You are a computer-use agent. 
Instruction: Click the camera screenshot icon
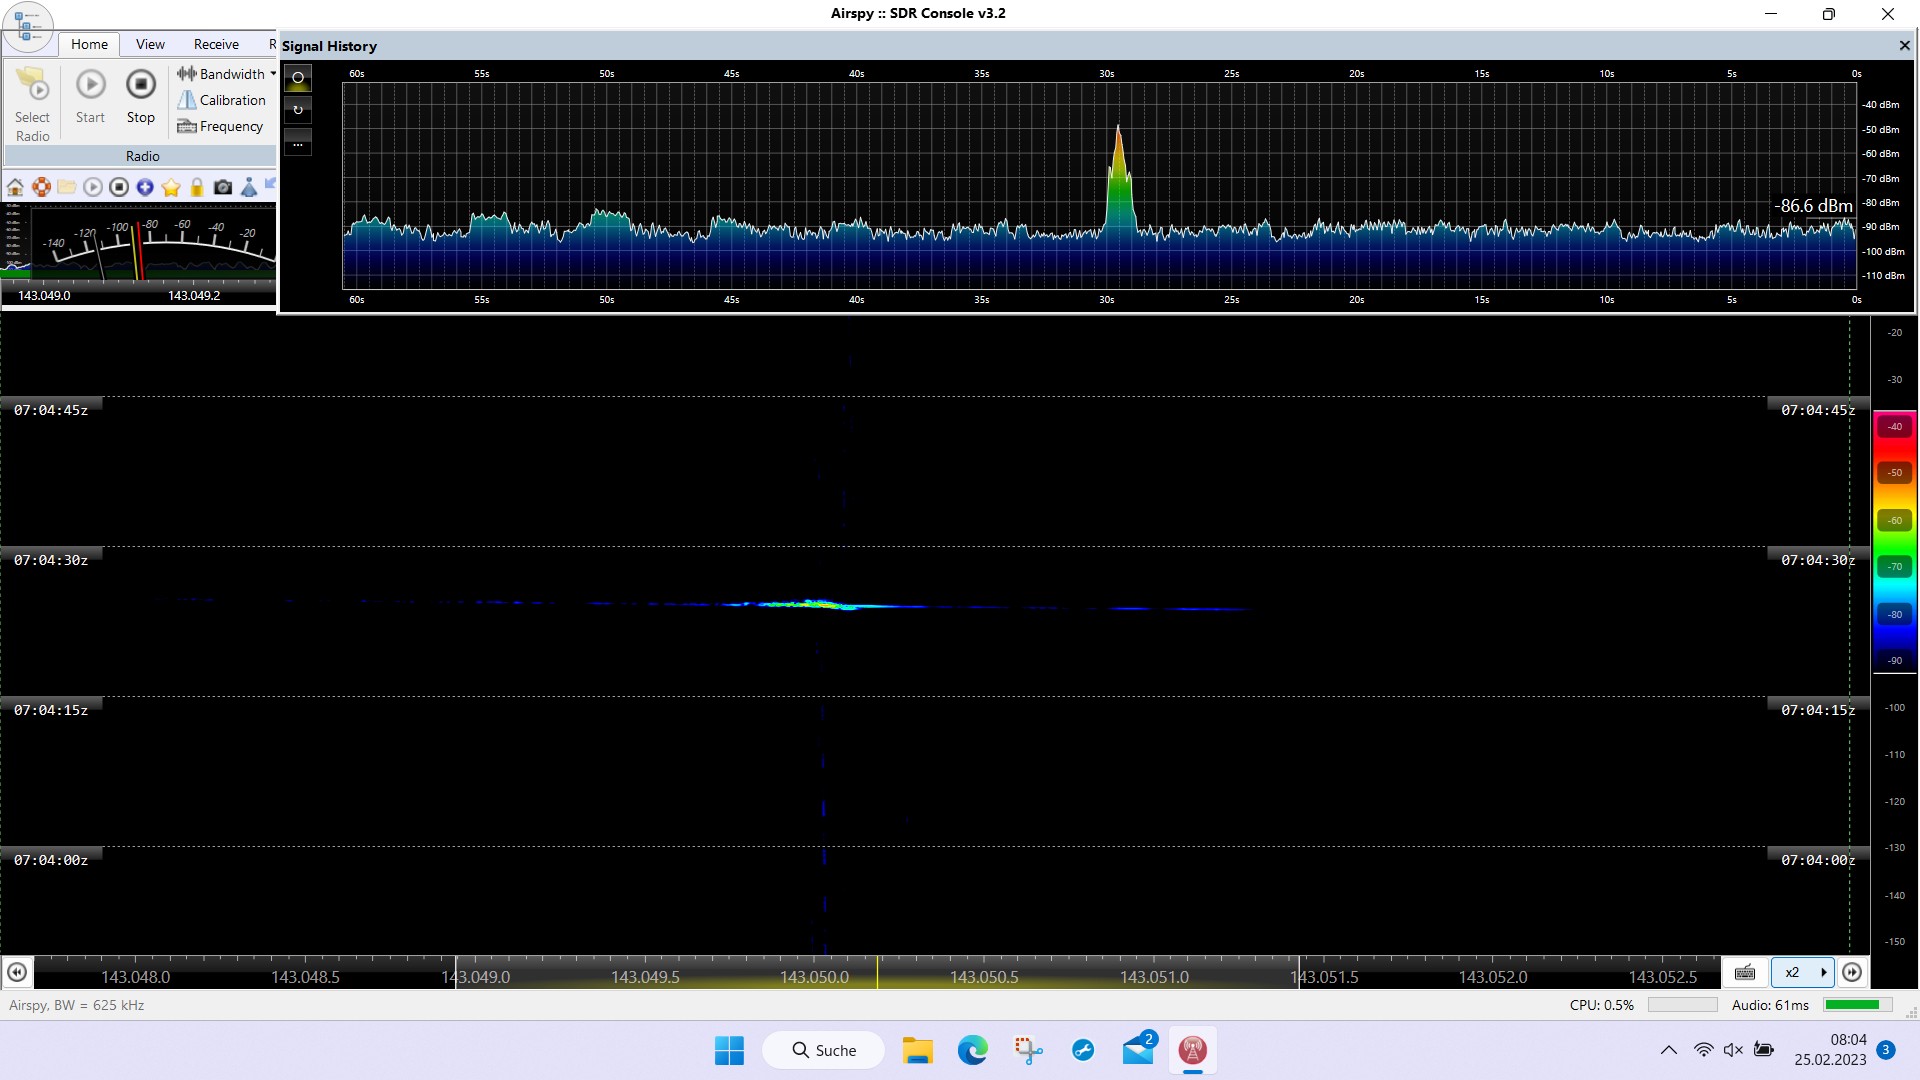[223, 187]
